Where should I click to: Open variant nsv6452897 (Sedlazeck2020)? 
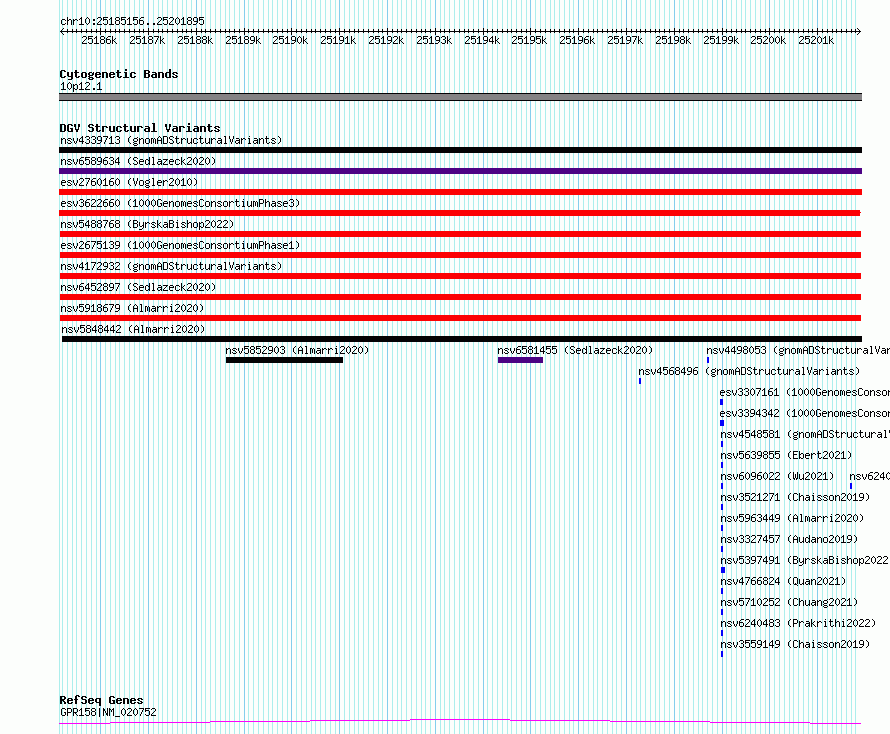[138, 287]
